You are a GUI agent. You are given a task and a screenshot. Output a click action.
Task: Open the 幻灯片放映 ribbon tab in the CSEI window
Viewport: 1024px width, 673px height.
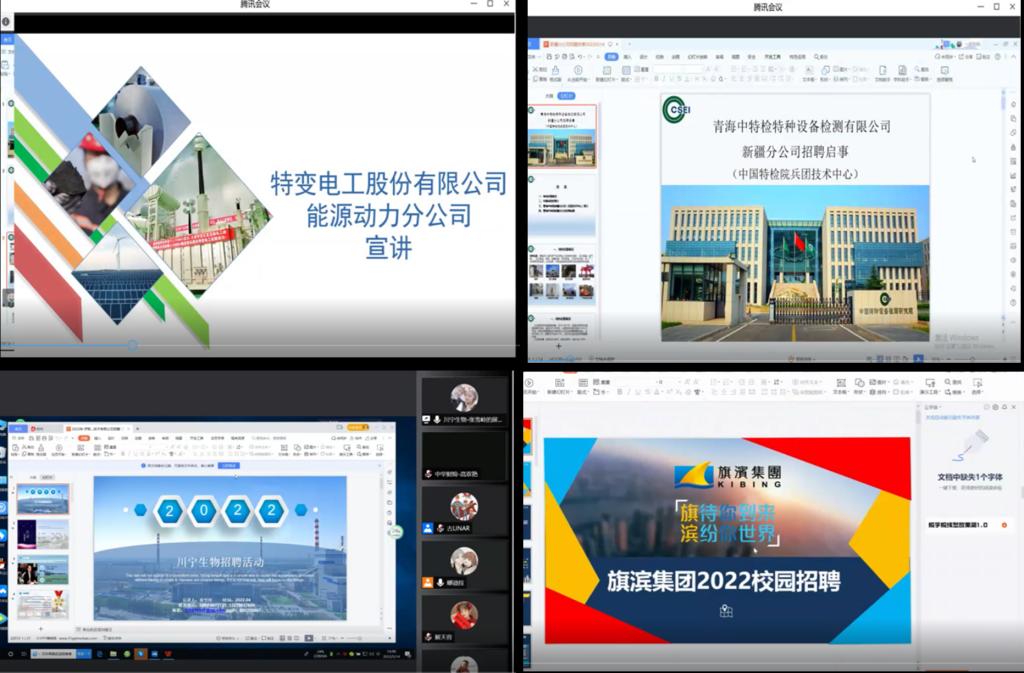click(x=698, y=57)
